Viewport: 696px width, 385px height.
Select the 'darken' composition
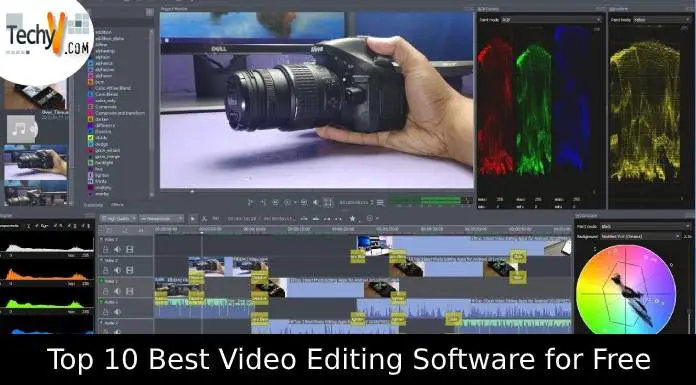(101, 119)
